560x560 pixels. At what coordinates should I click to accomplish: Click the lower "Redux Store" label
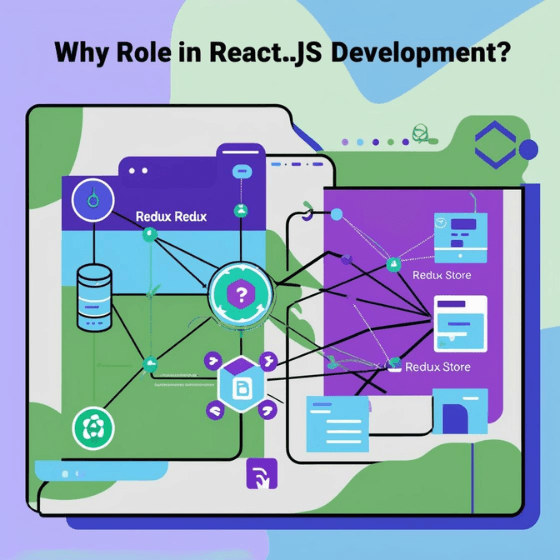[438, 367]
